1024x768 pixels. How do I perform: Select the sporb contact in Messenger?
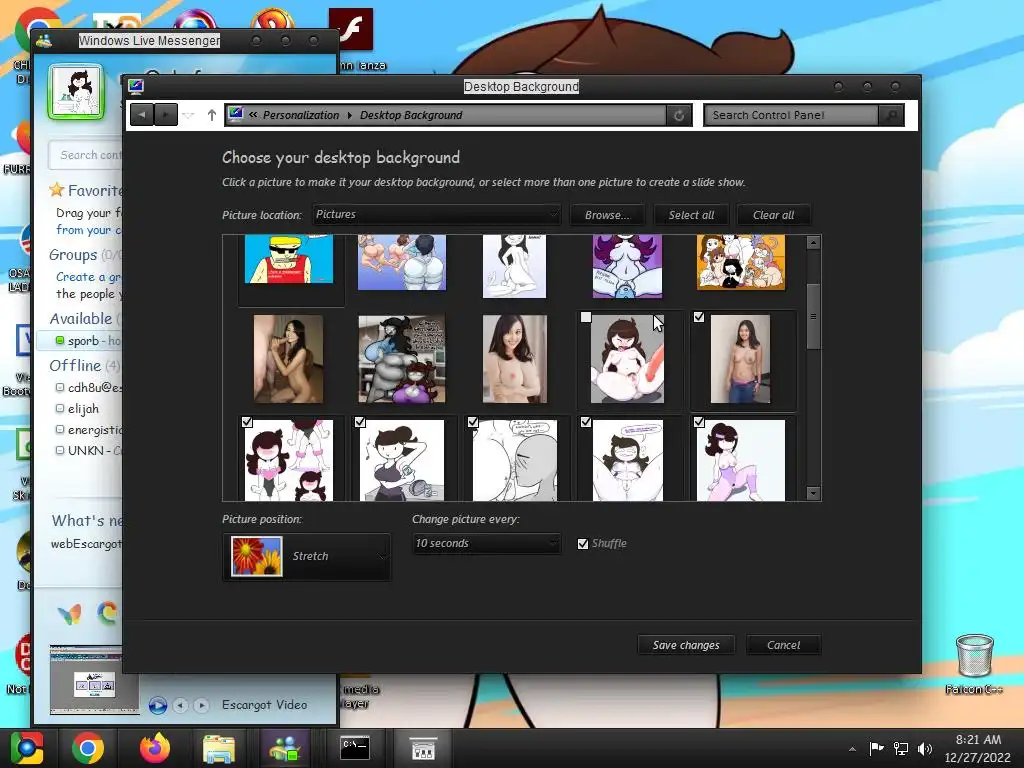point(81,340)
